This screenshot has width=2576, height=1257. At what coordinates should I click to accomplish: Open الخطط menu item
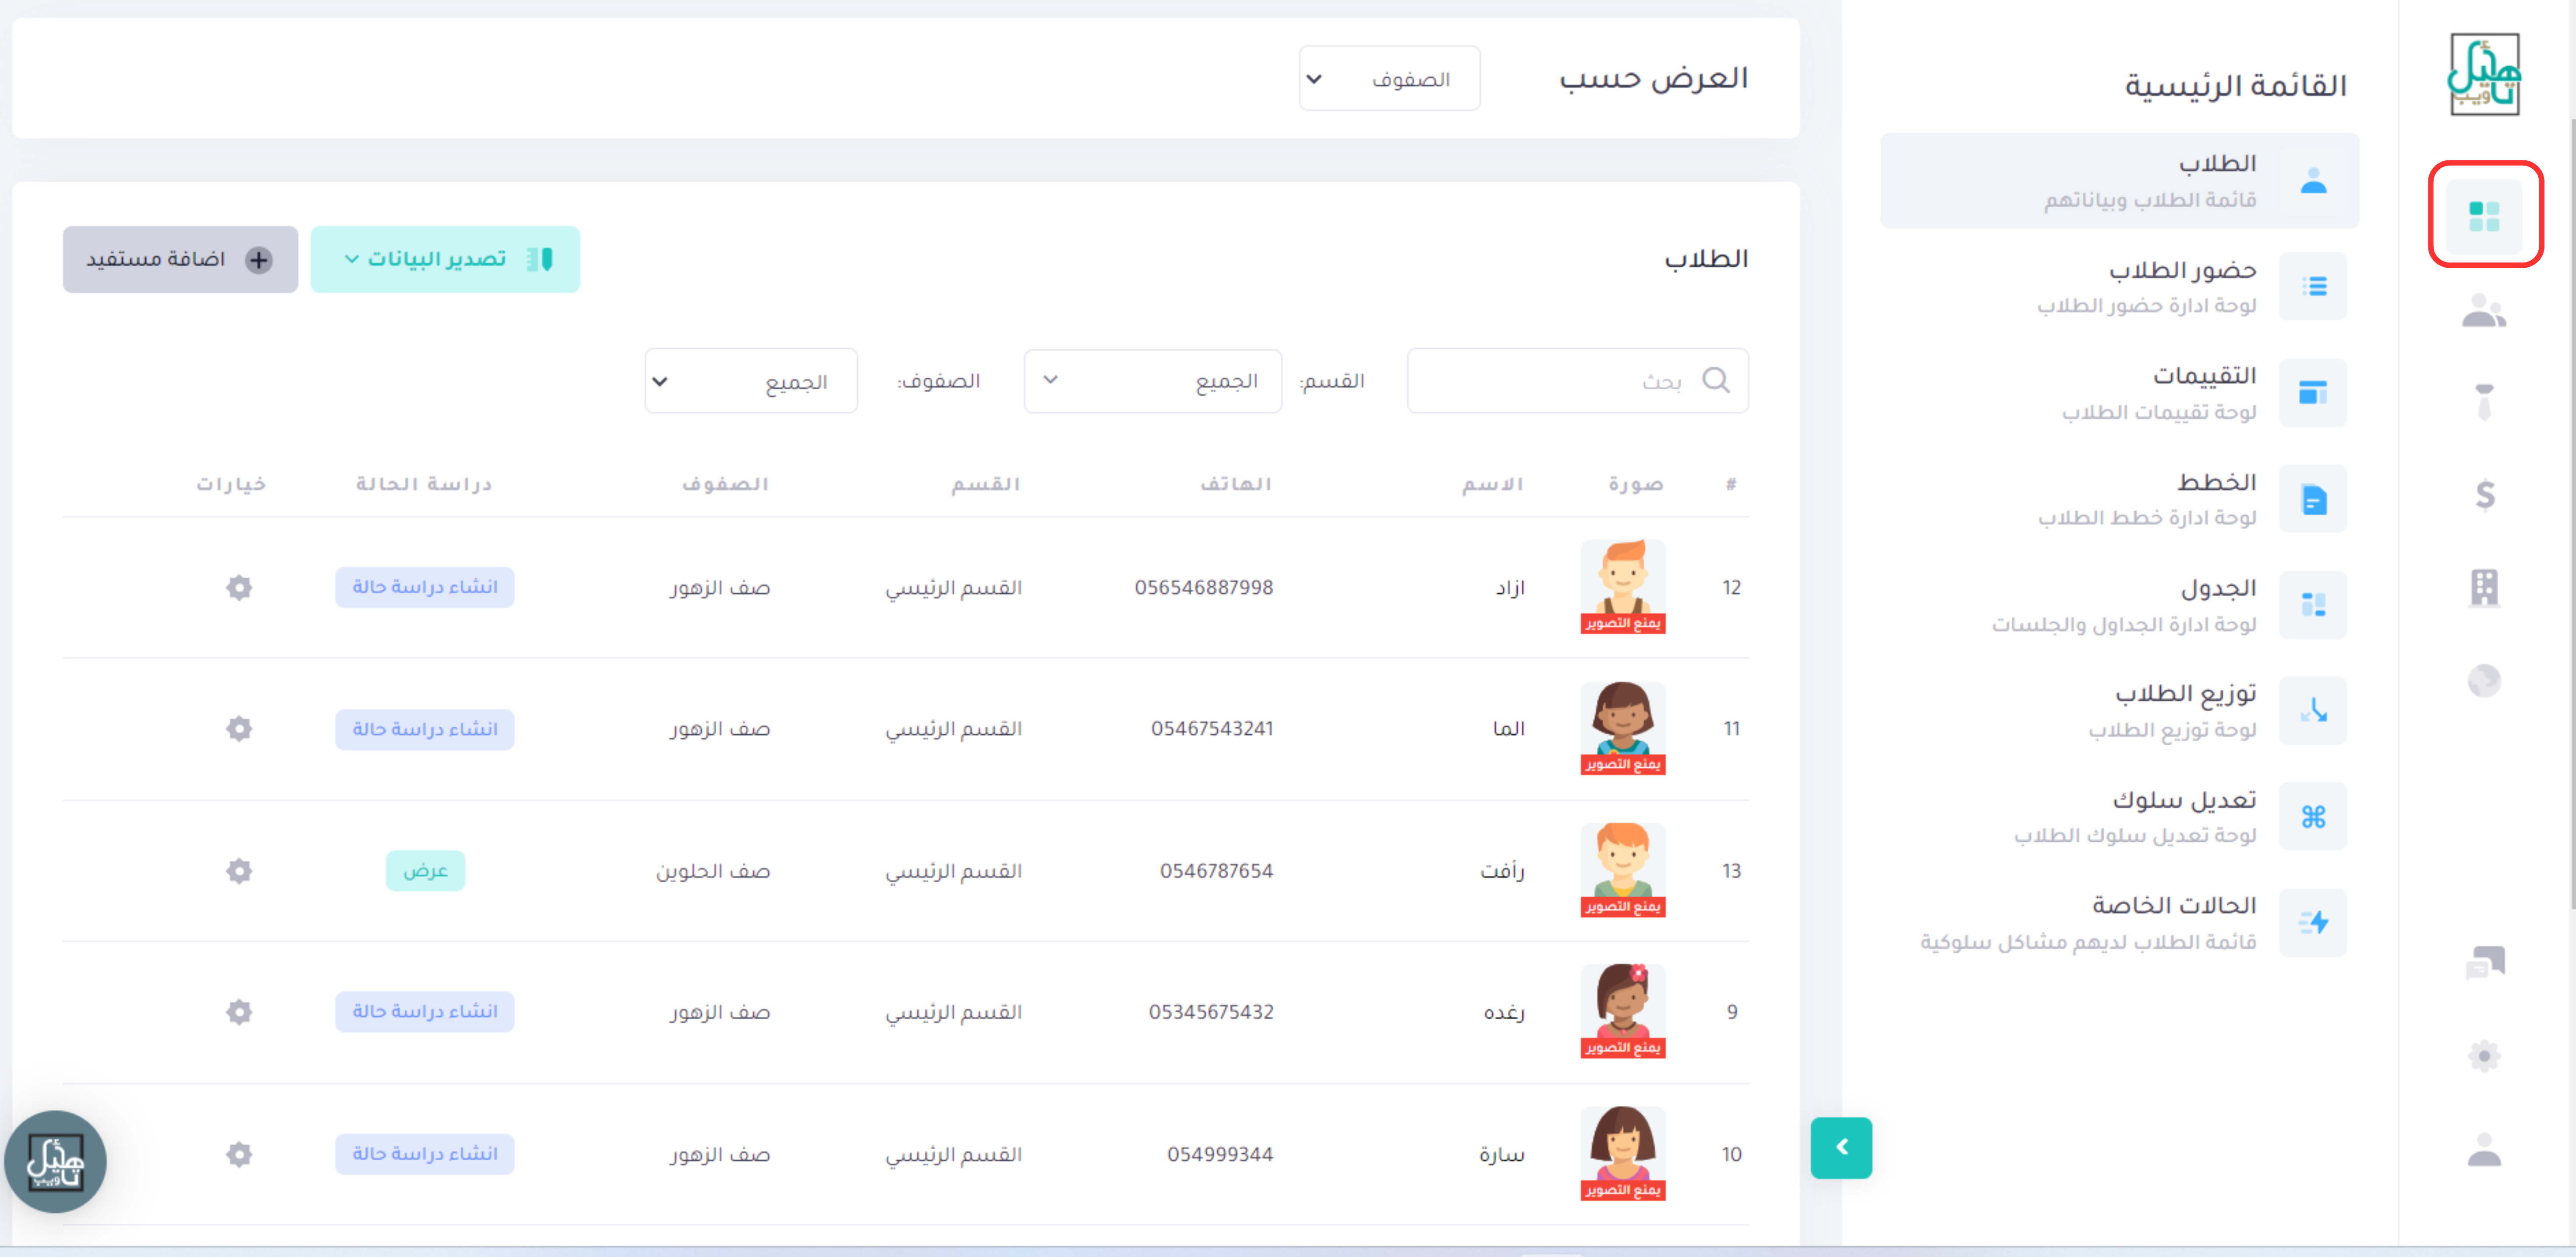click(2119, 499)
